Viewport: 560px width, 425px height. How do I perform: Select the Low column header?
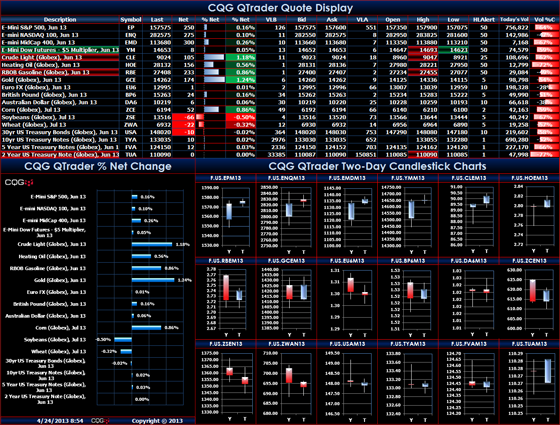coord(453,20)
